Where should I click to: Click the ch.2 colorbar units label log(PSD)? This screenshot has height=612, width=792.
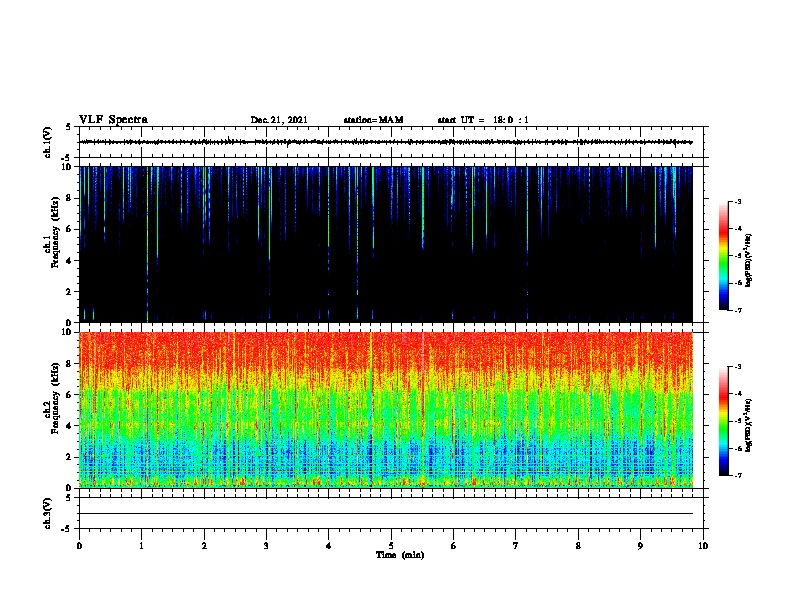748,425
